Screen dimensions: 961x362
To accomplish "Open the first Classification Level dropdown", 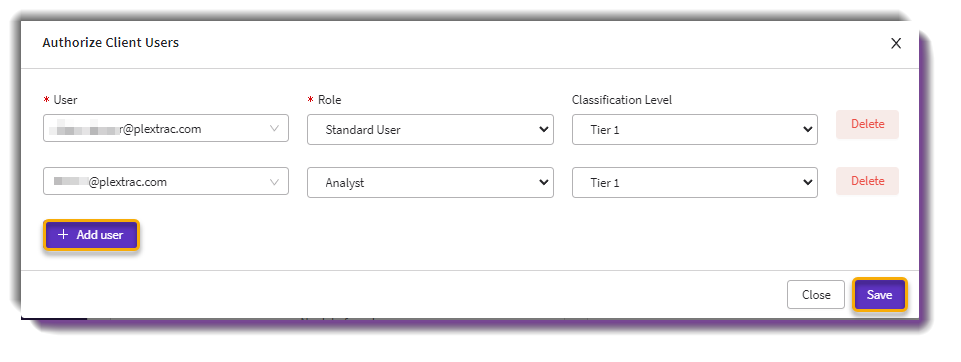I will [x=694, y=129].
